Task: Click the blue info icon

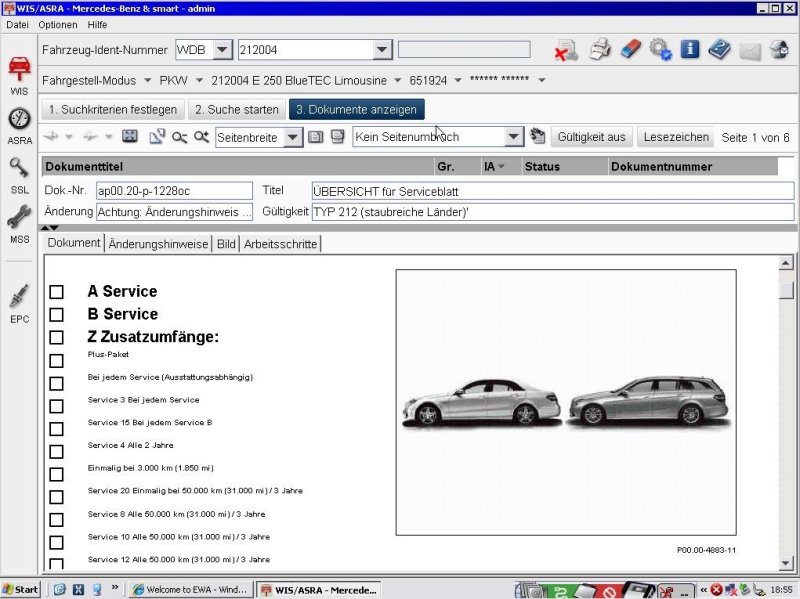Action: pyautogui.click(x=690, y=49)
